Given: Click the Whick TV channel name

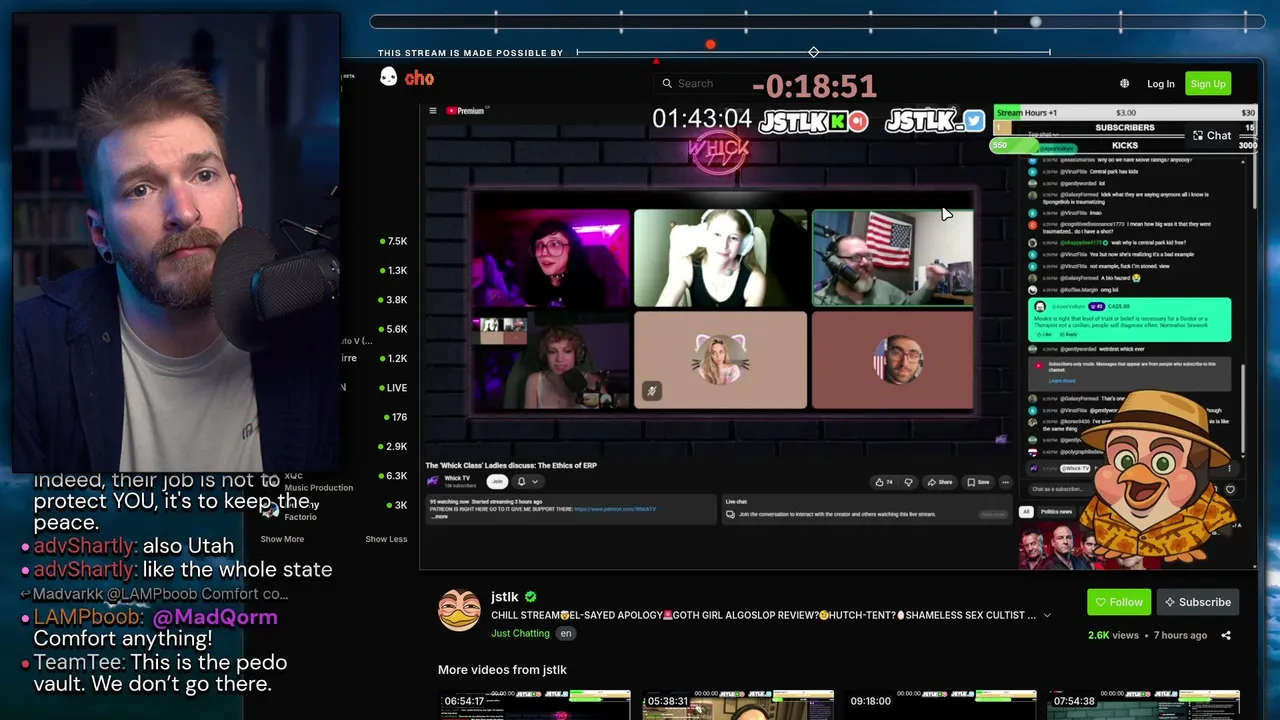Looking at the screenshot, I should (457, 478).
